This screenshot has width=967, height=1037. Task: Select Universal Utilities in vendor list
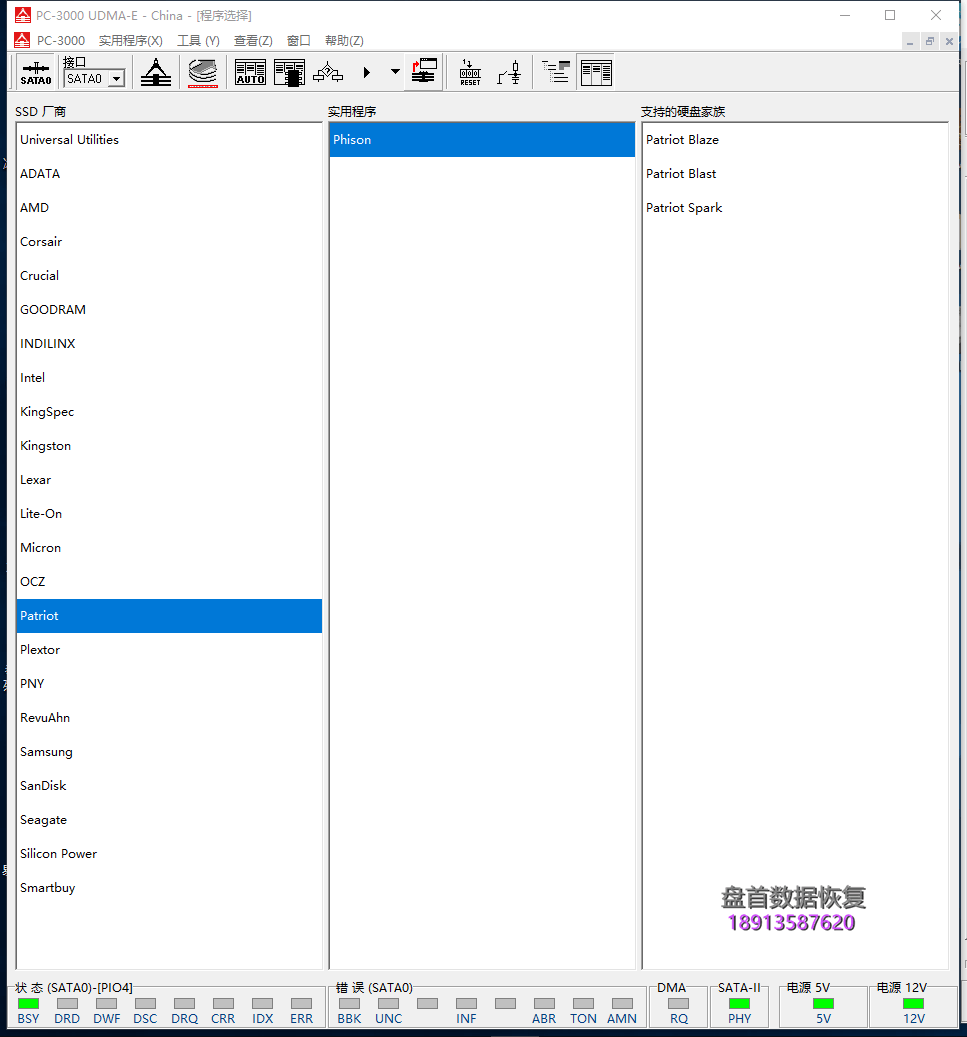pos(169,140)
